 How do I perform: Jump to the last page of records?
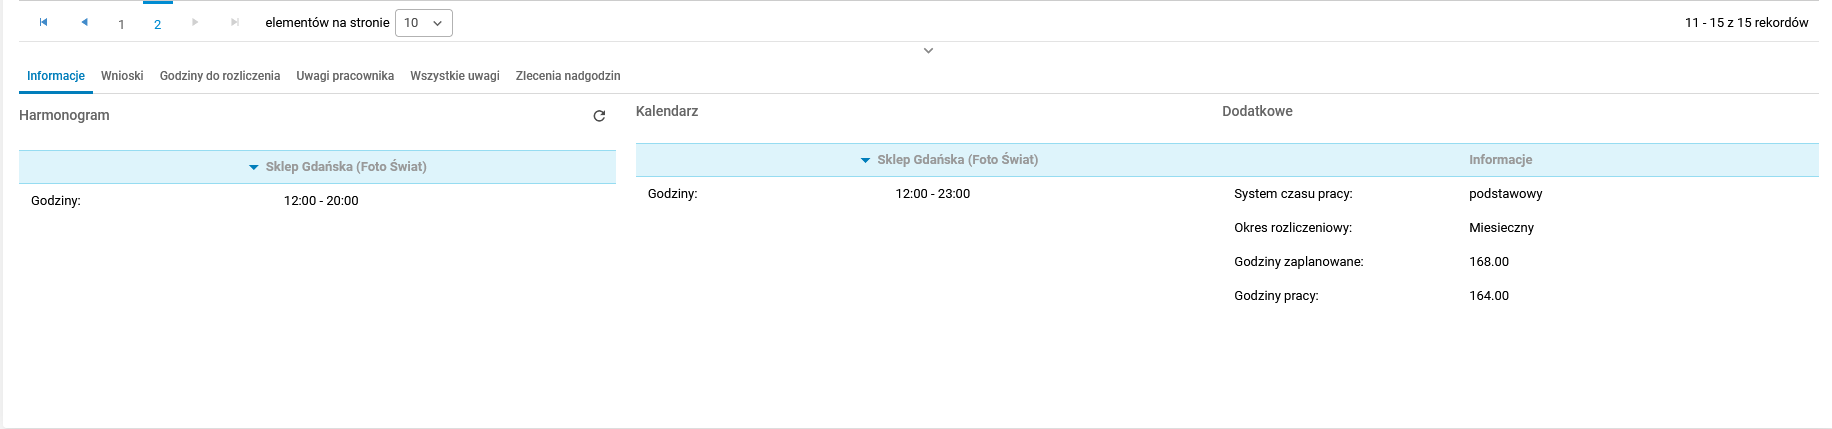coord(235,22)
